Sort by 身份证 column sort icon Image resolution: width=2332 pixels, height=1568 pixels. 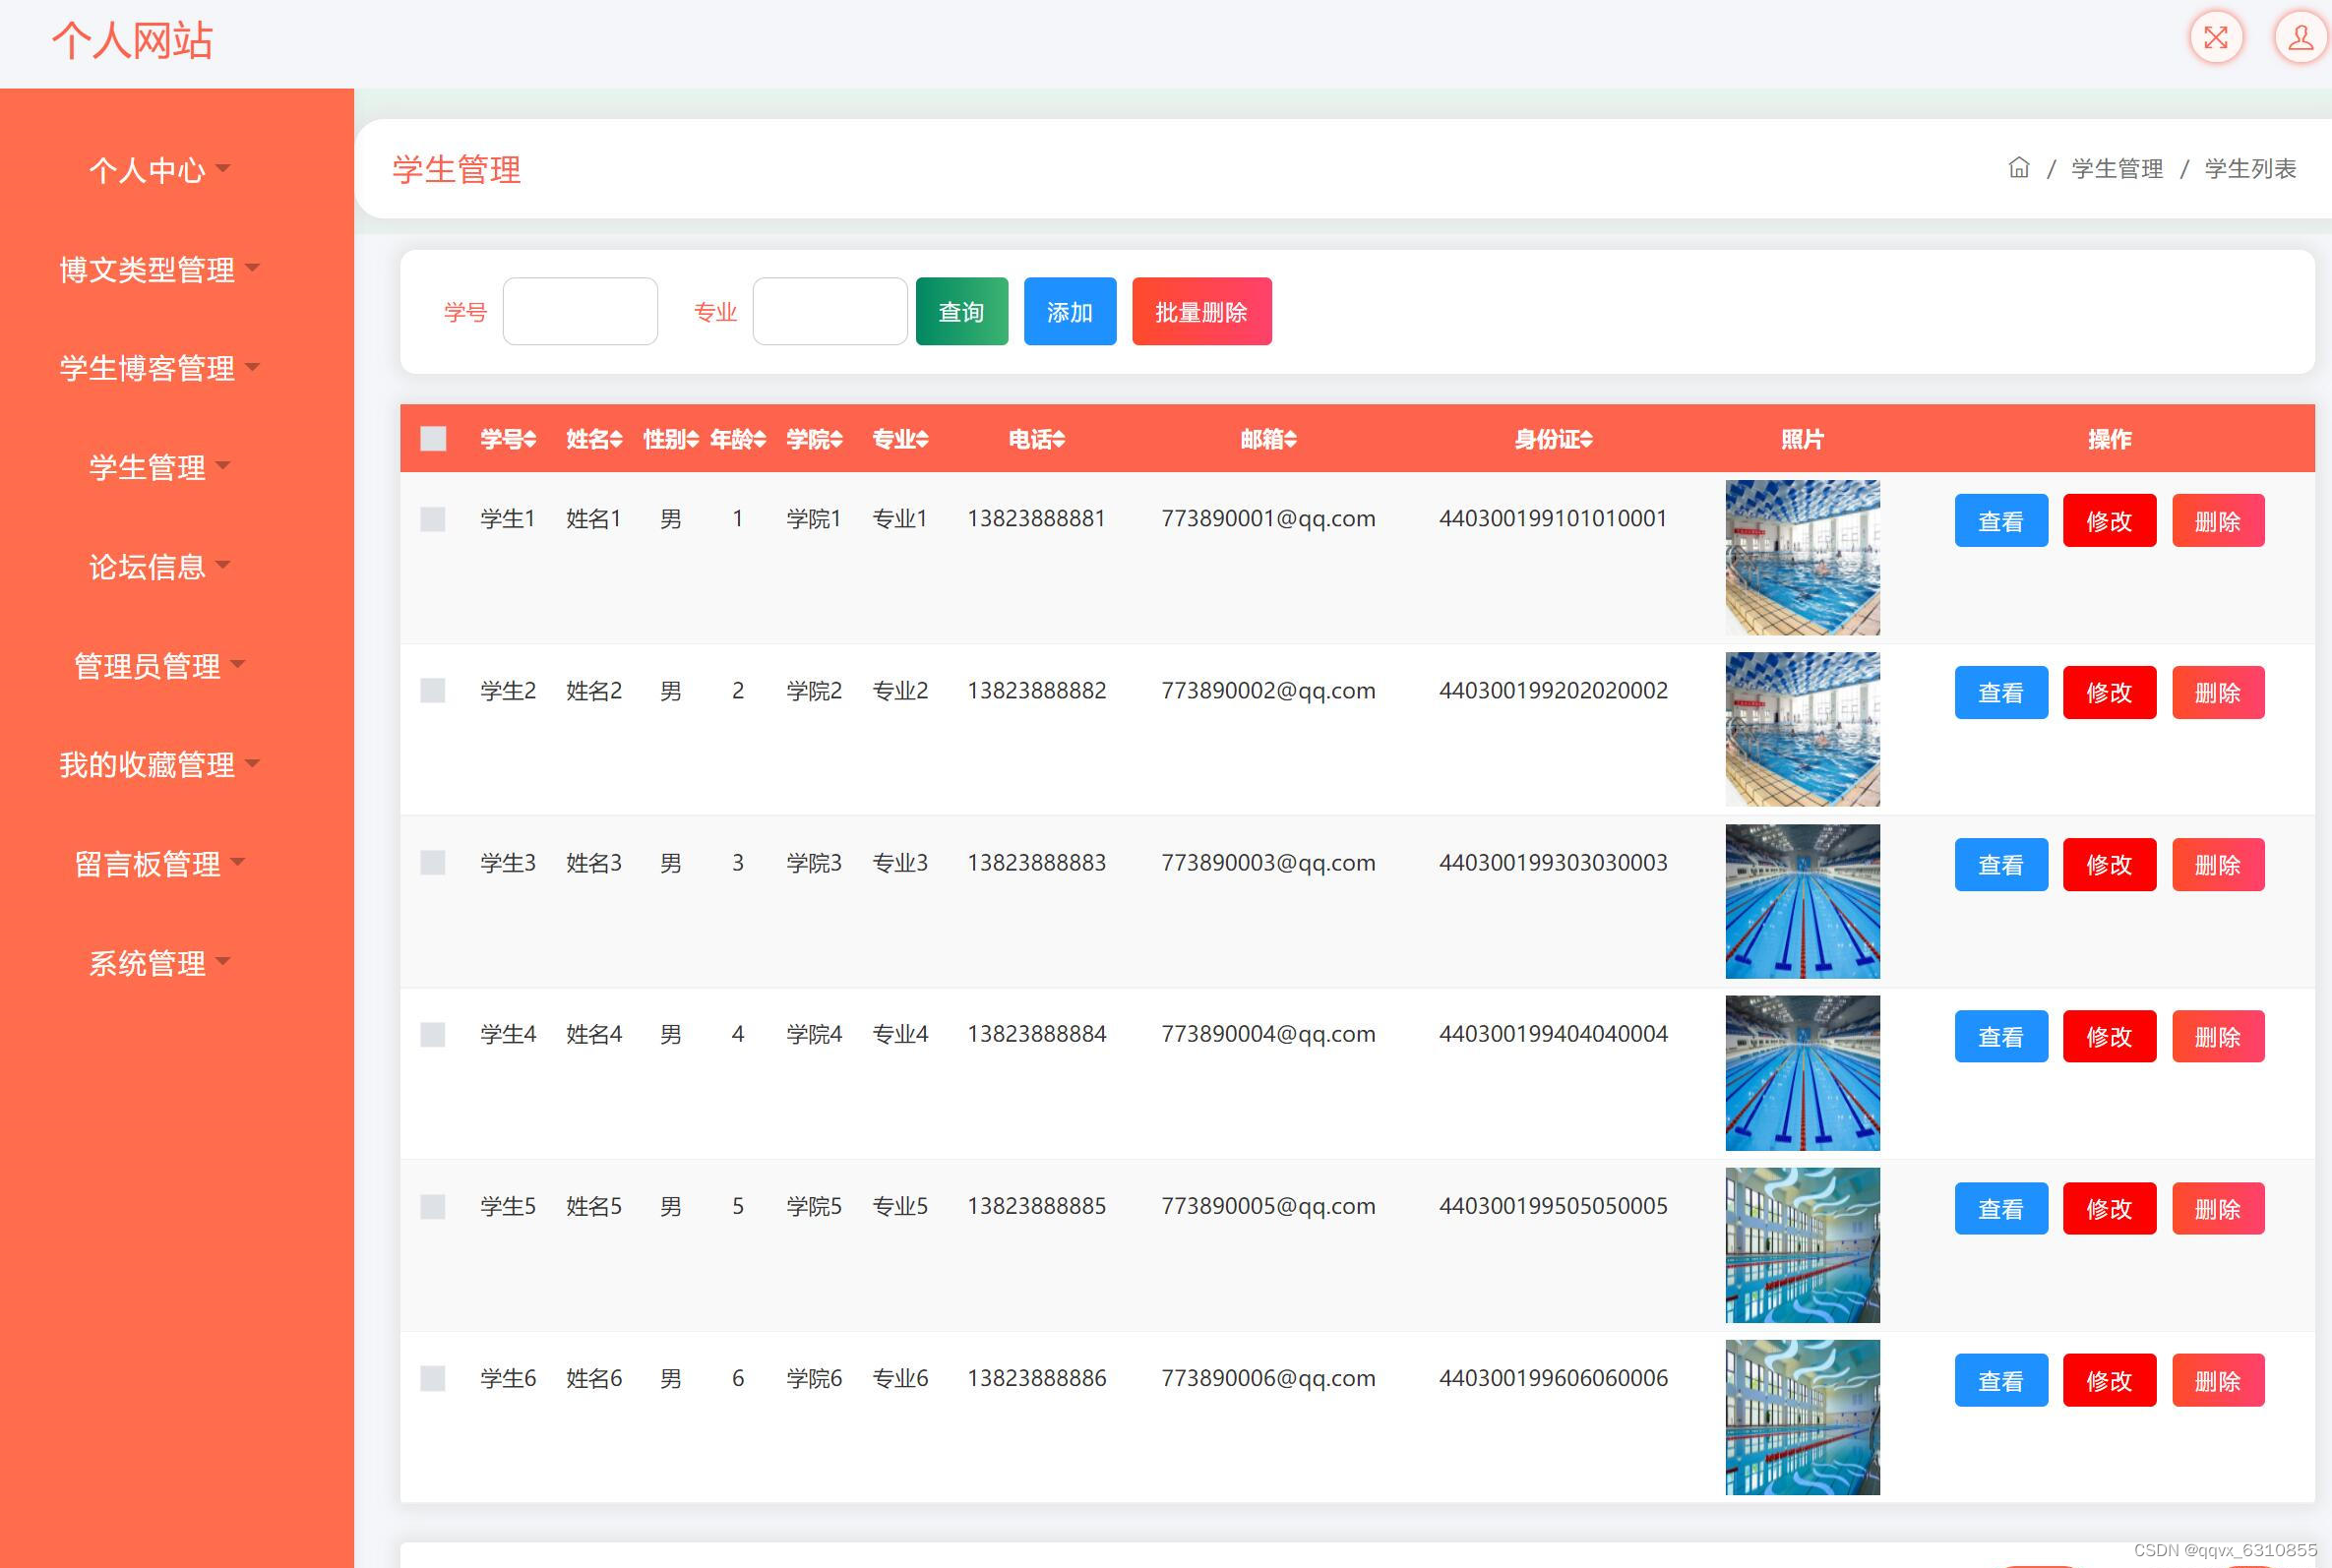(x=1587, y=439)
